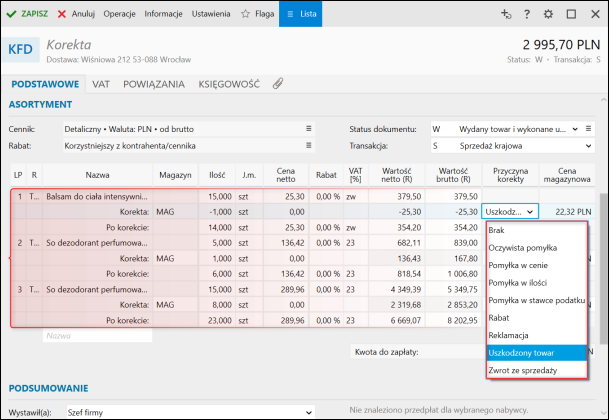Open the Ustawienia menu
The height and width of the screenshot is (420, 609).
tap(211, 14)
